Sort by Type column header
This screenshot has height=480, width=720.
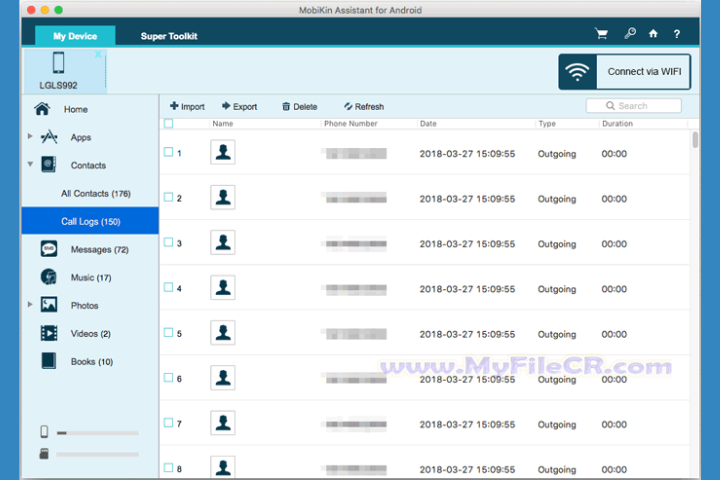tap(547, 124)
